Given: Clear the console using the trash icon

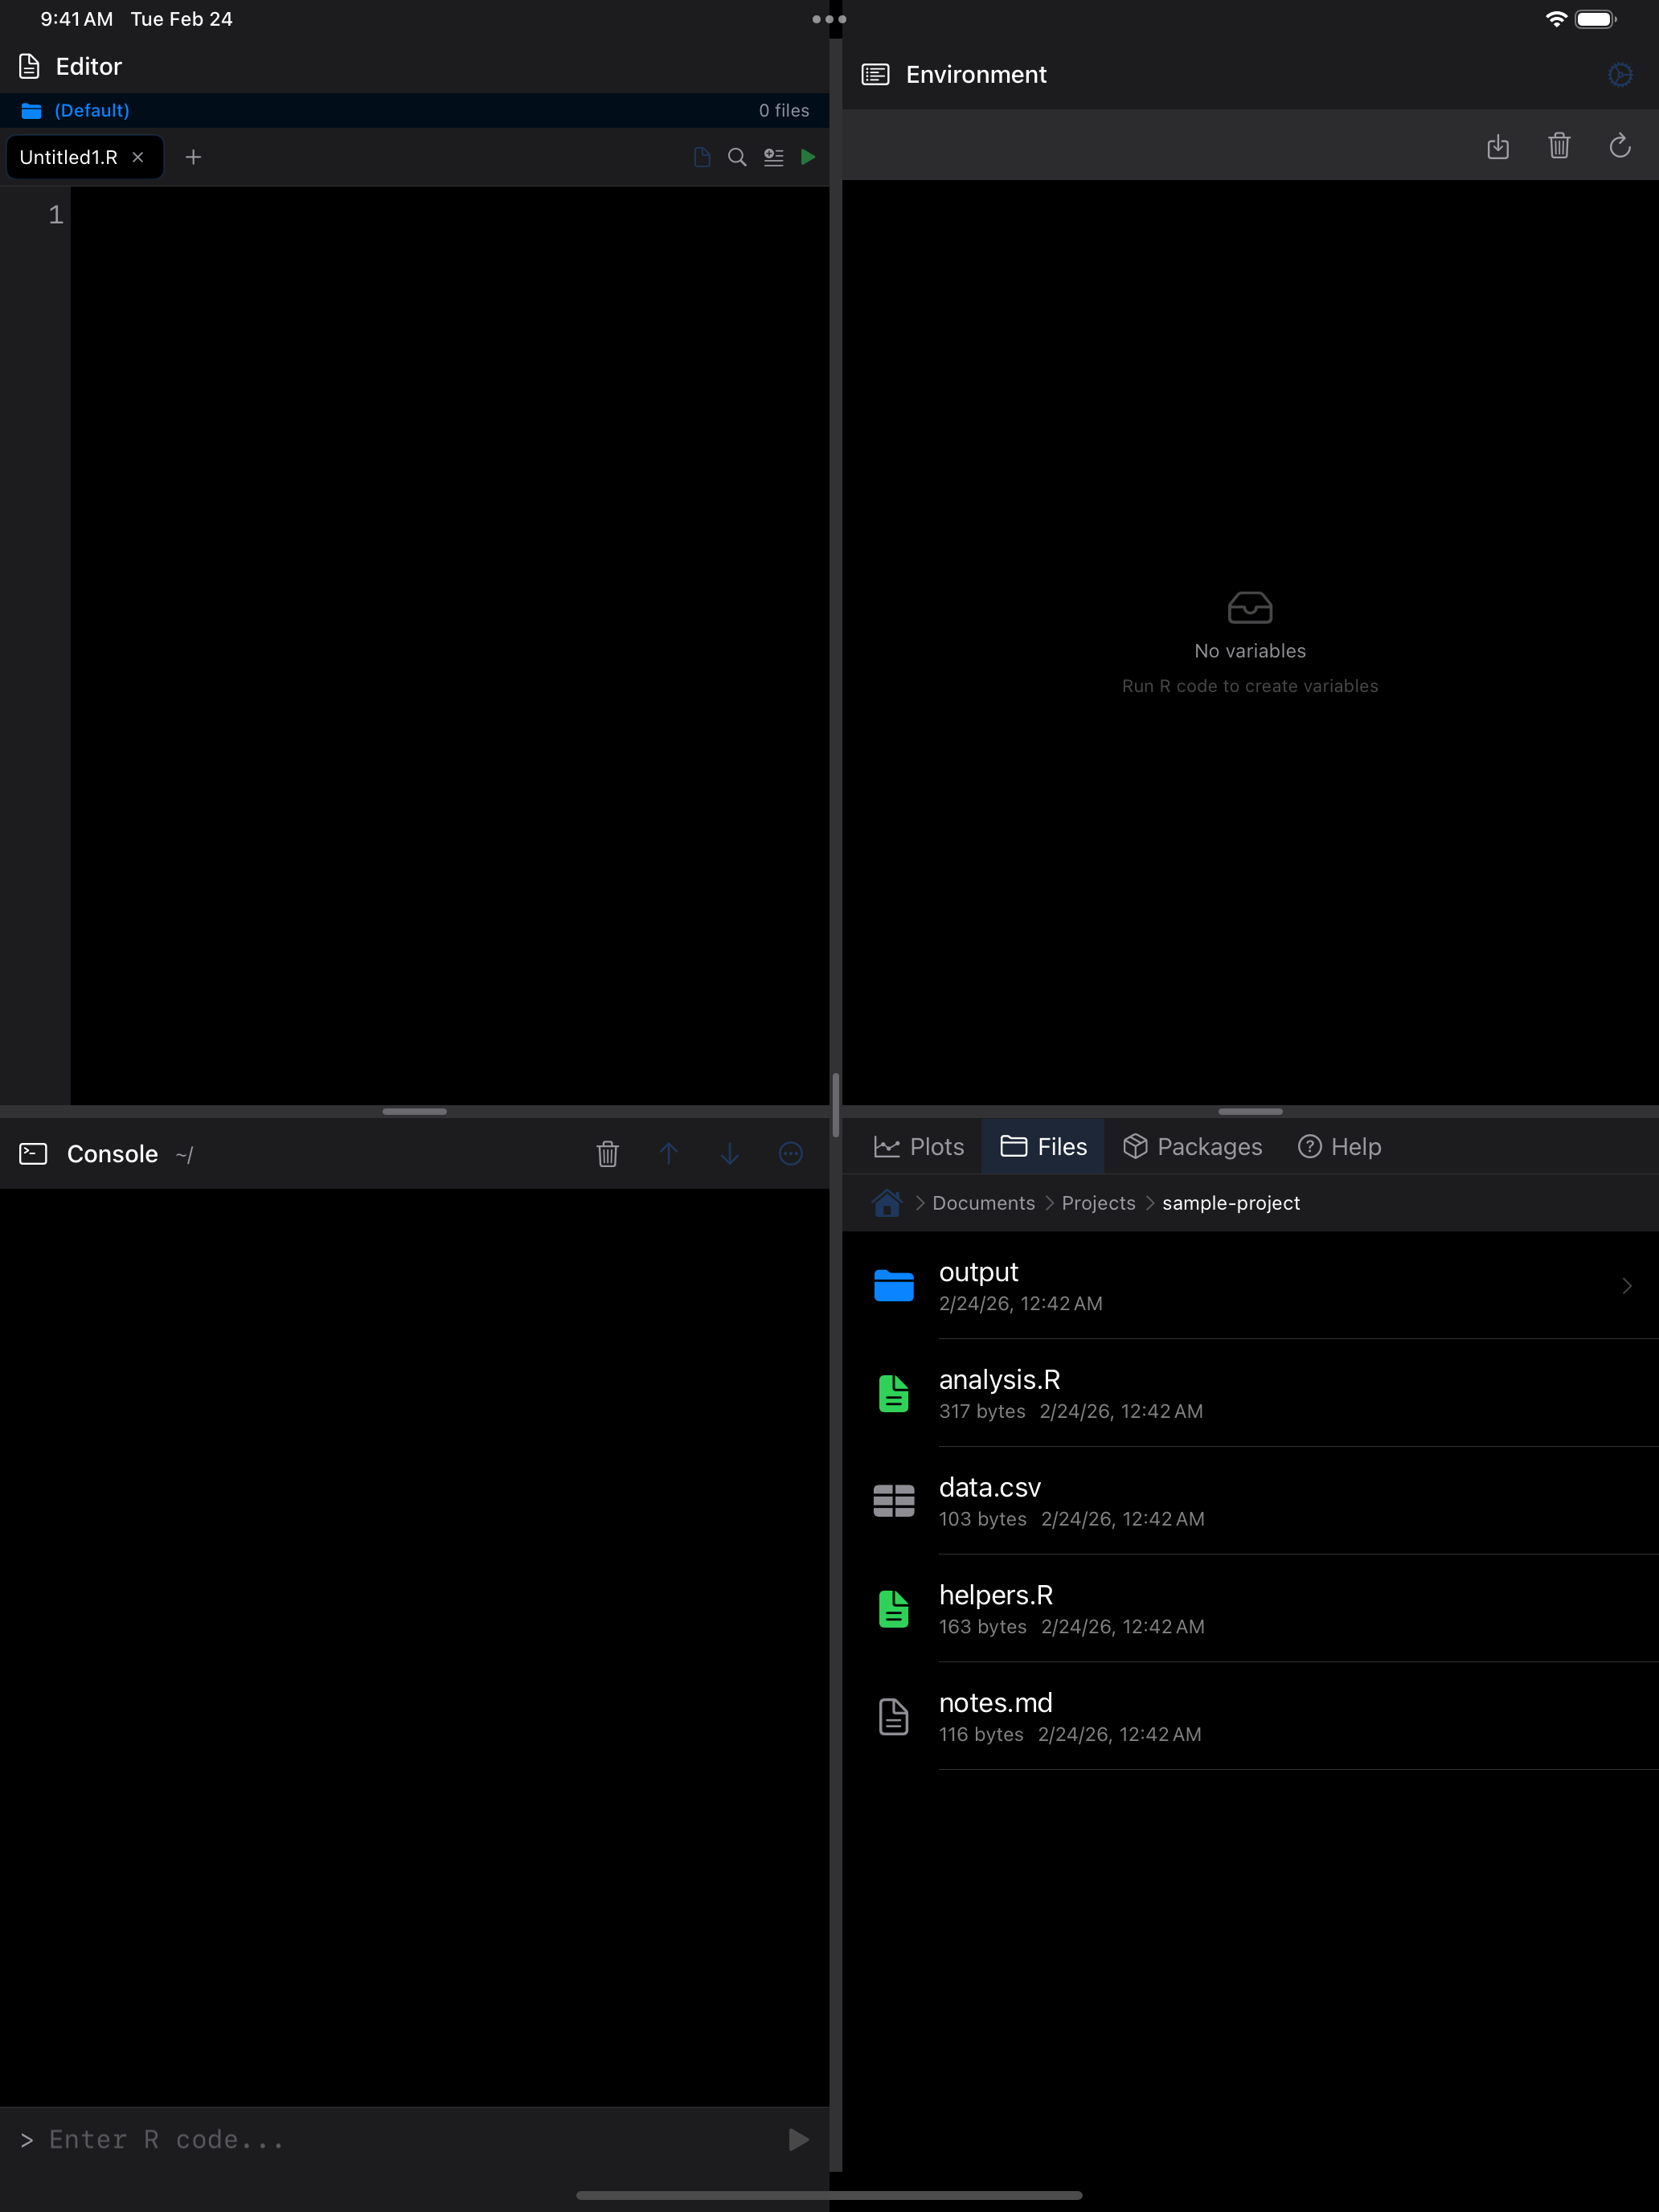Looking at the screenshot, I should click(x=607, y=1153).
